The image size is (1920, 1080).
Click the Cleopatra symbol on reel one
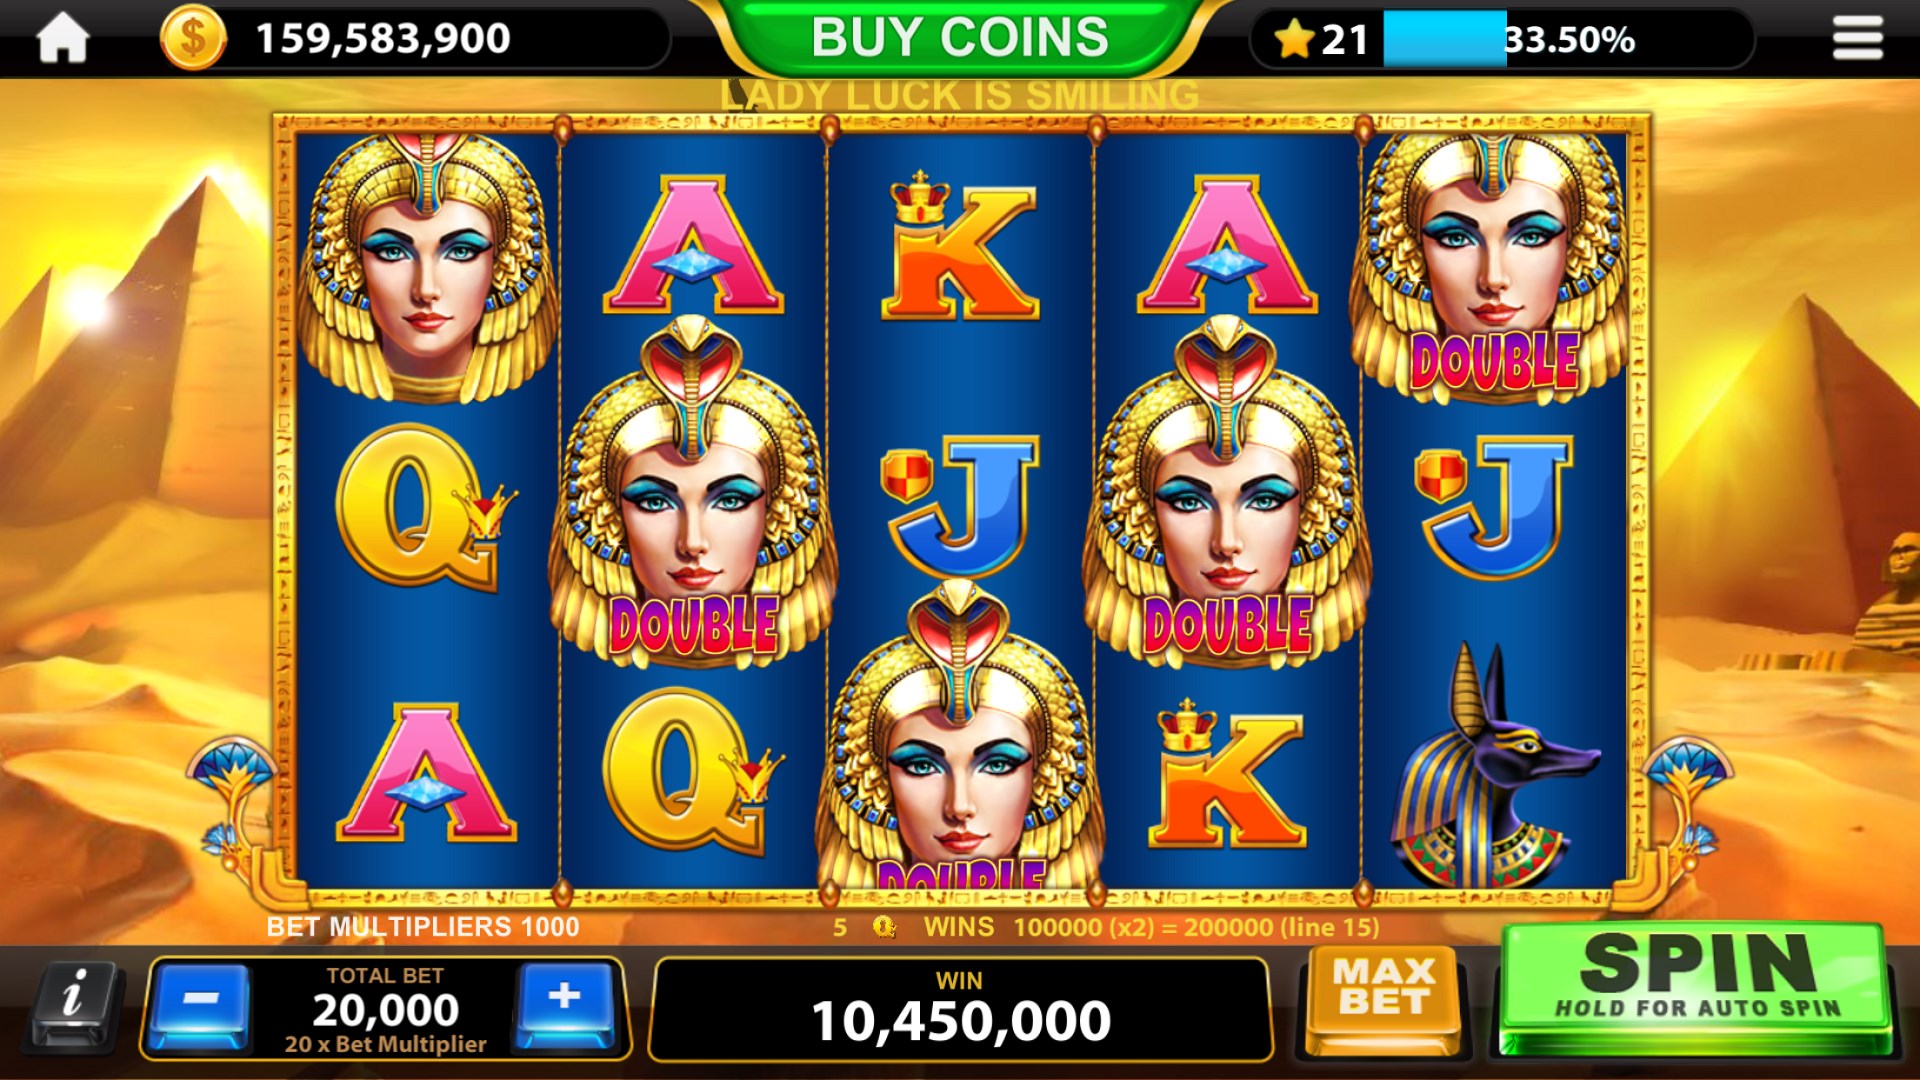pos(428,266)
